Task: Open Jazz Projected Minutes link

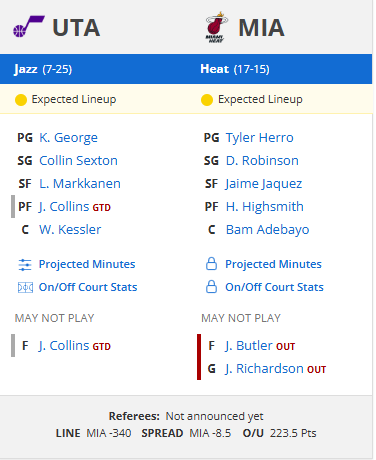Action: tap(87, 264)
